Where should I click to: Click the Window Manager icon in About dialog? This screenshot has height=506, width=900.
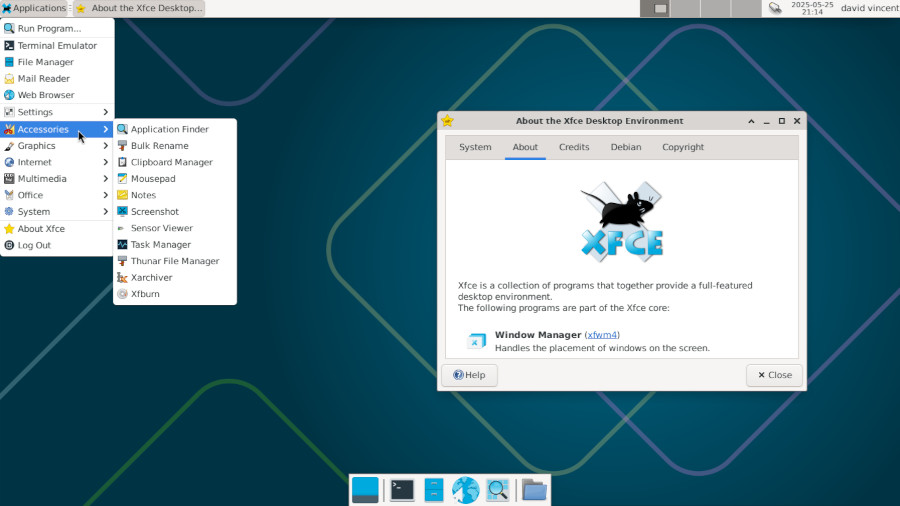click(x=476, y=341)
